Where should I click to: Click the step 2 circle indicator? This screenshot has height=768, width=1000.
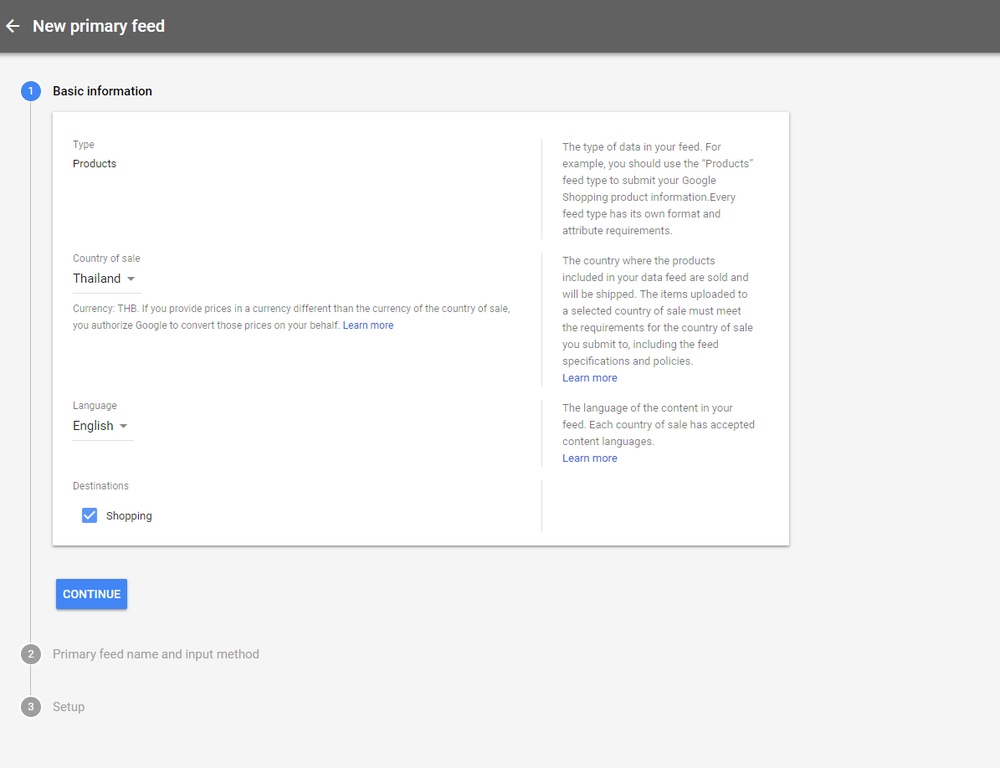point(30,653)
